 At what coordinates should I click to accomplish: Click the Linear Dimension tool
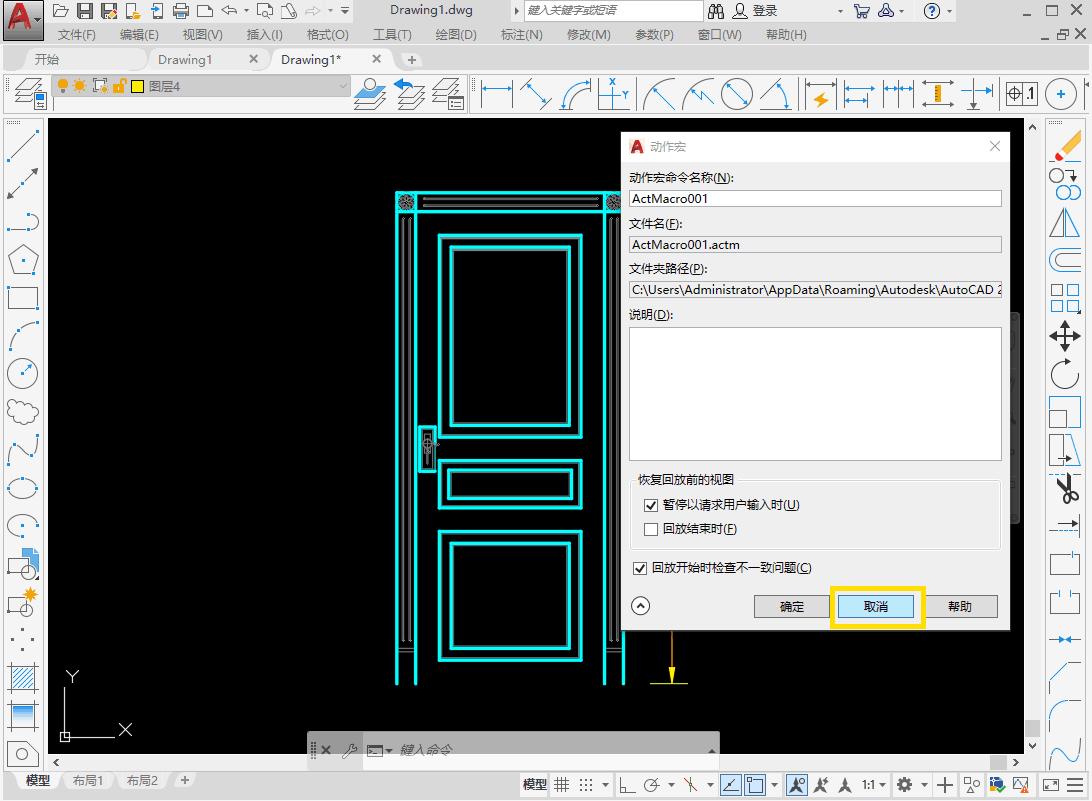coord(497,94)
